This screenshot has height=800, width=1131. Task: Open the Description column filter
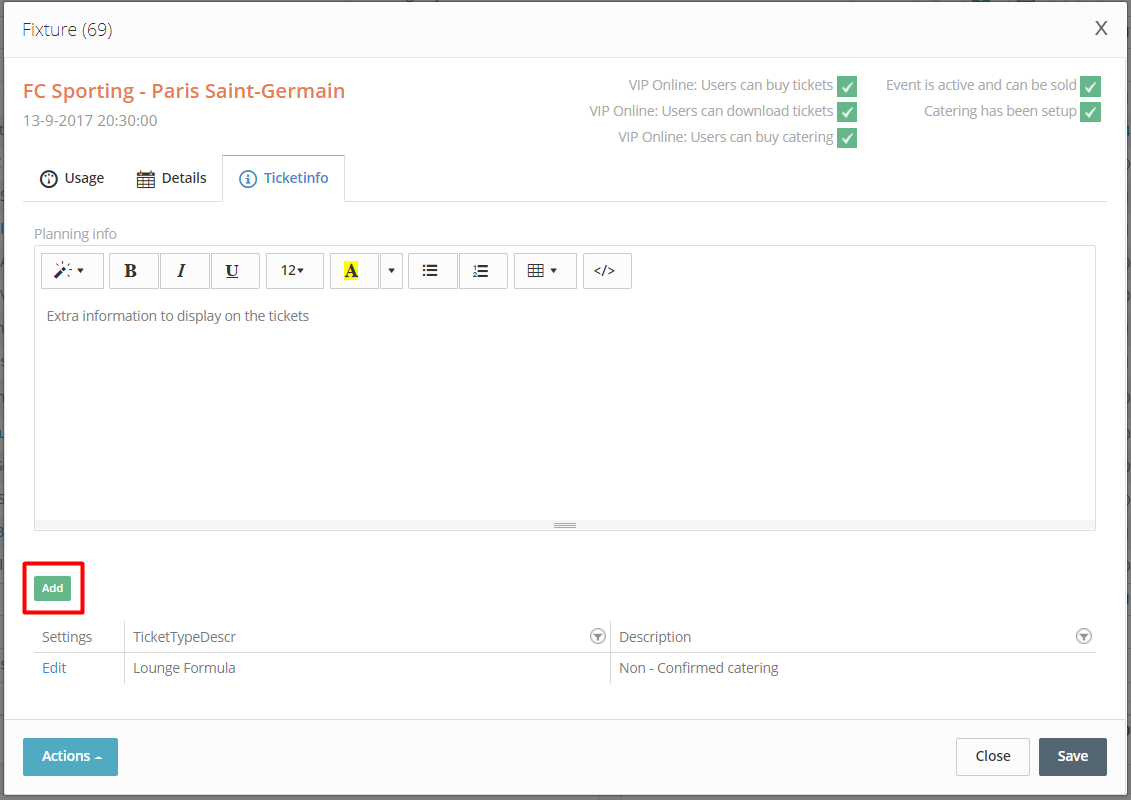coord(1083,636)
